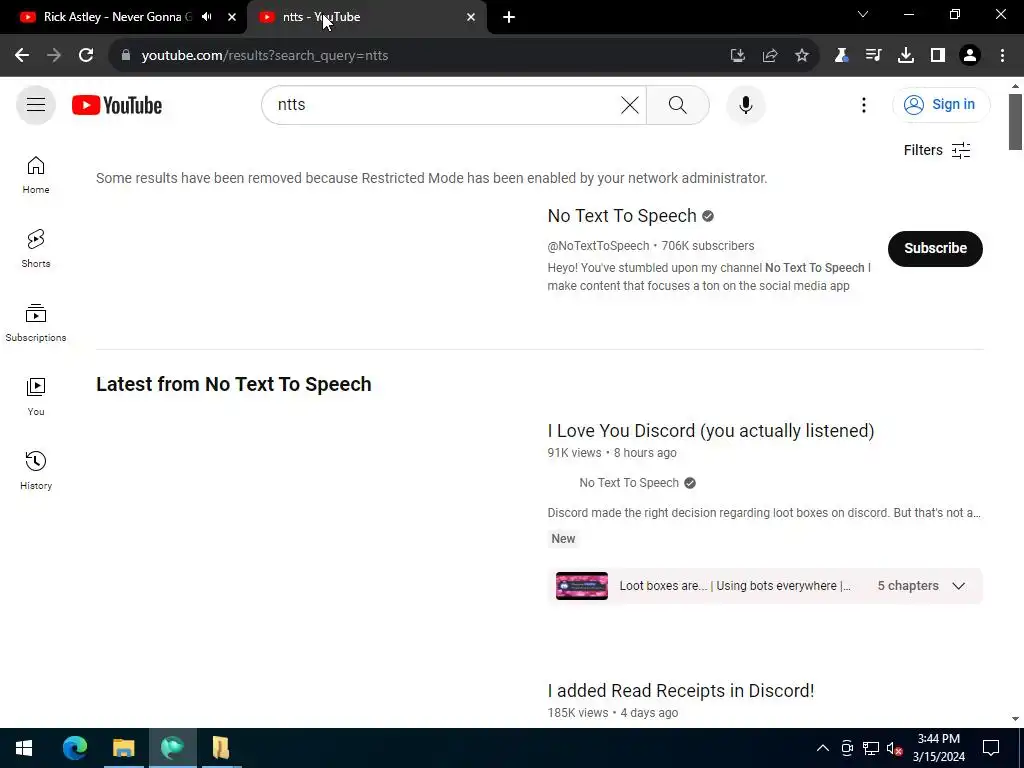Close the Rick Astley tab
Screen dimensions: 1024x768
(232, 17)
